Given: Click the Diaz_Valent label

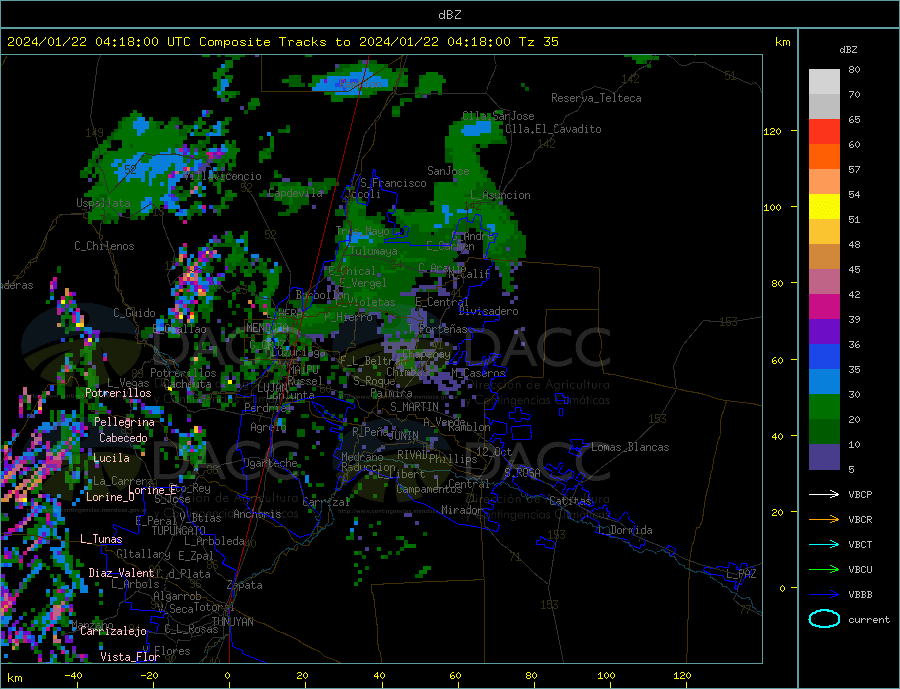Looking at the screenshot, I should (x=121, y=573).
